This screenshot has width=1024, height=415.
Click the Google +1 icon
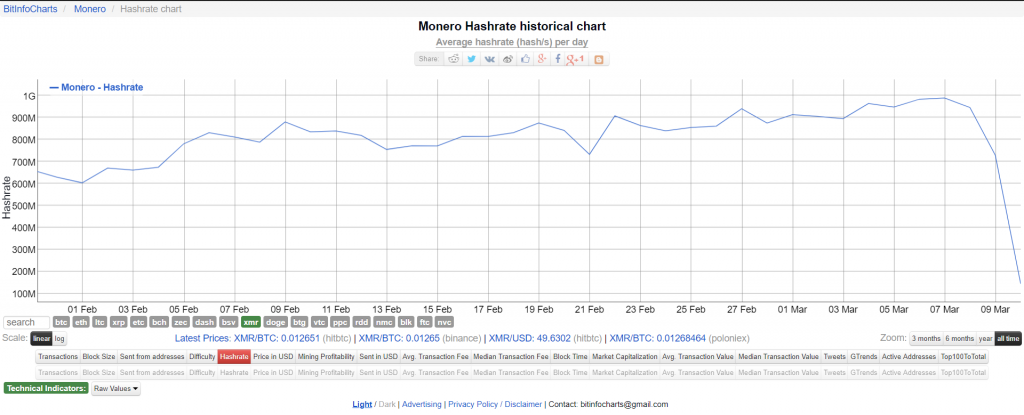click(x=575, y=59)
